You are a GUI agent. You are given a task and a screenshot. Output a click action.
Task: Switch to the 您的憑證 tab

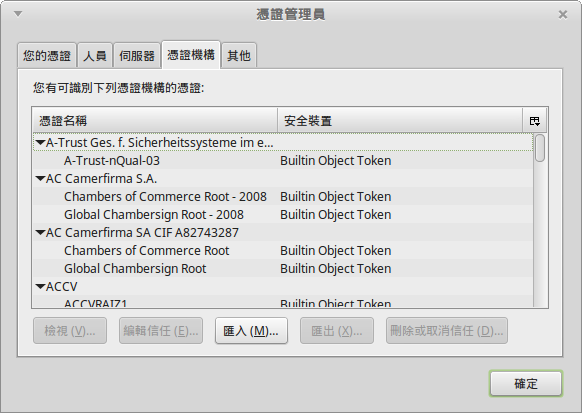click(x=47, y=56)
